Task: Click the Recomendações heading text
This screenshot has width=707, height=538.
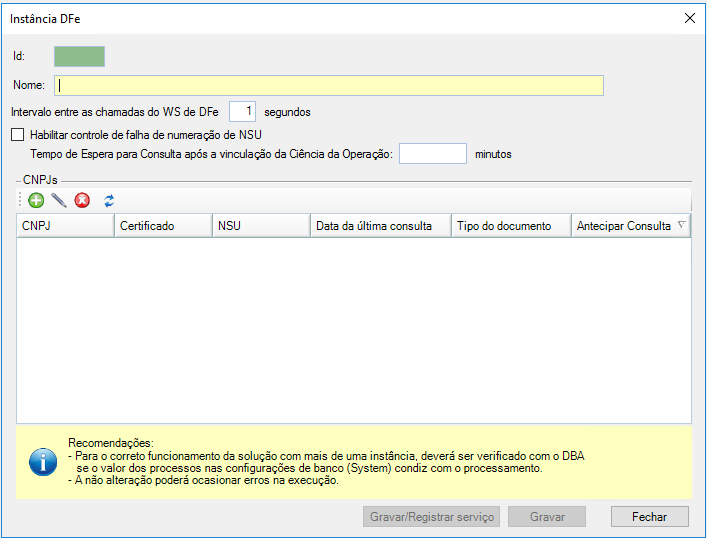Action: coord(111,443)
